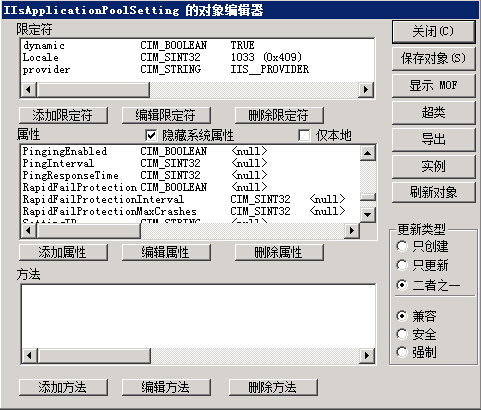Click properties list right scroll arrow

click(x=351, y=230)
